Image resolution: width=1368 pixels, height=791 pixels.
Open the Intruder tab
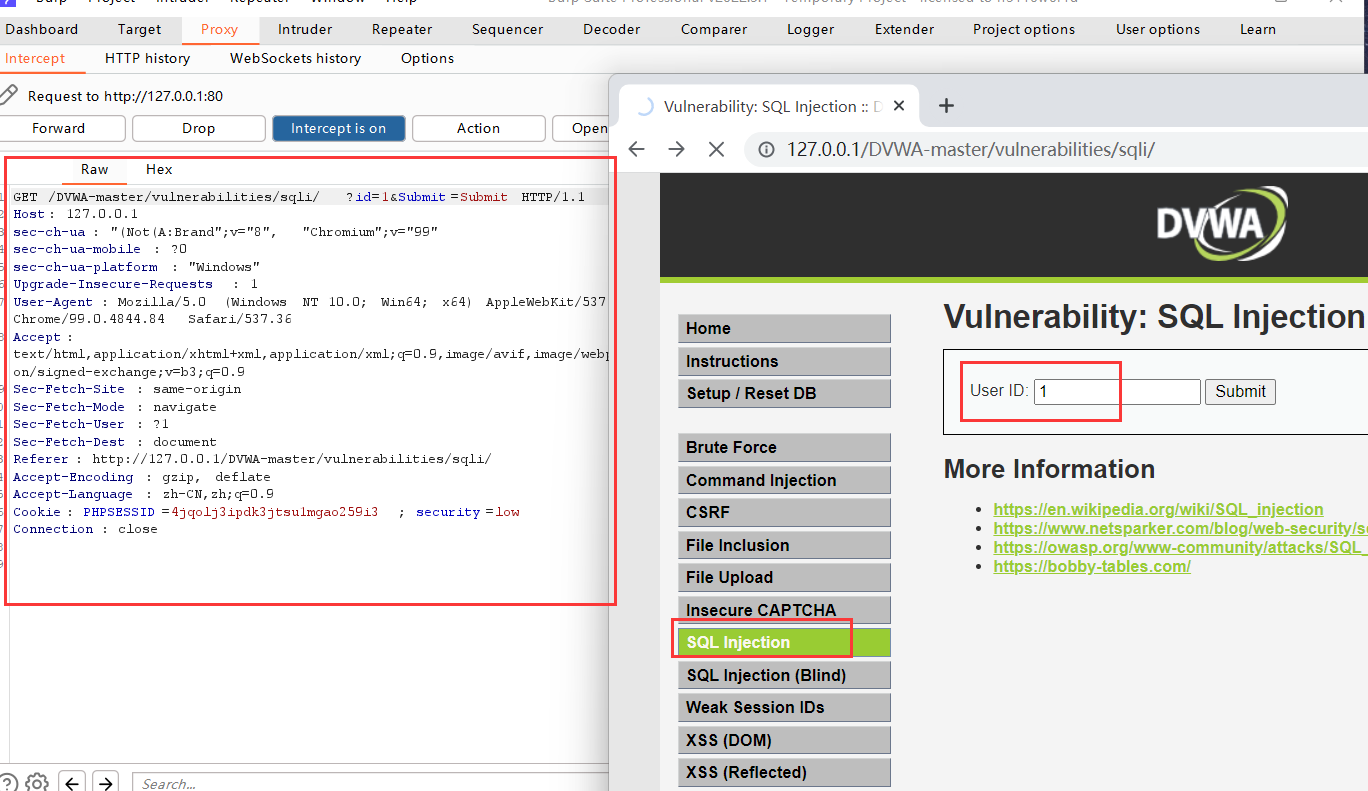tap(305, 29)
